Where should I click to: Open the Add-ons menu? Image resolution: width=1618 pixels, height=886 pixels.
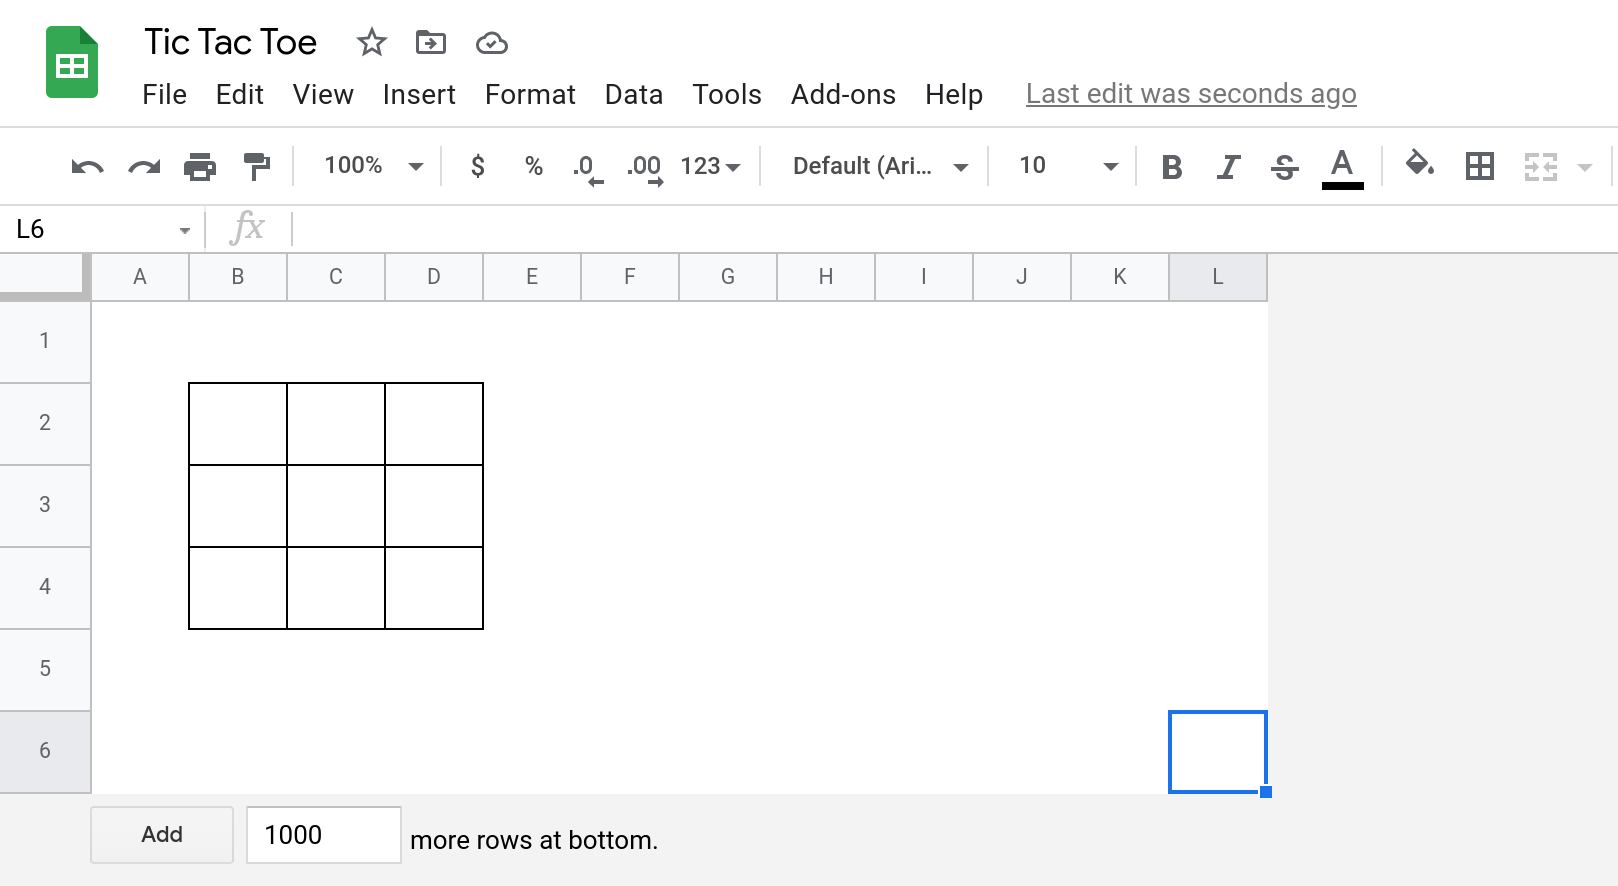[x=843, y=95]
